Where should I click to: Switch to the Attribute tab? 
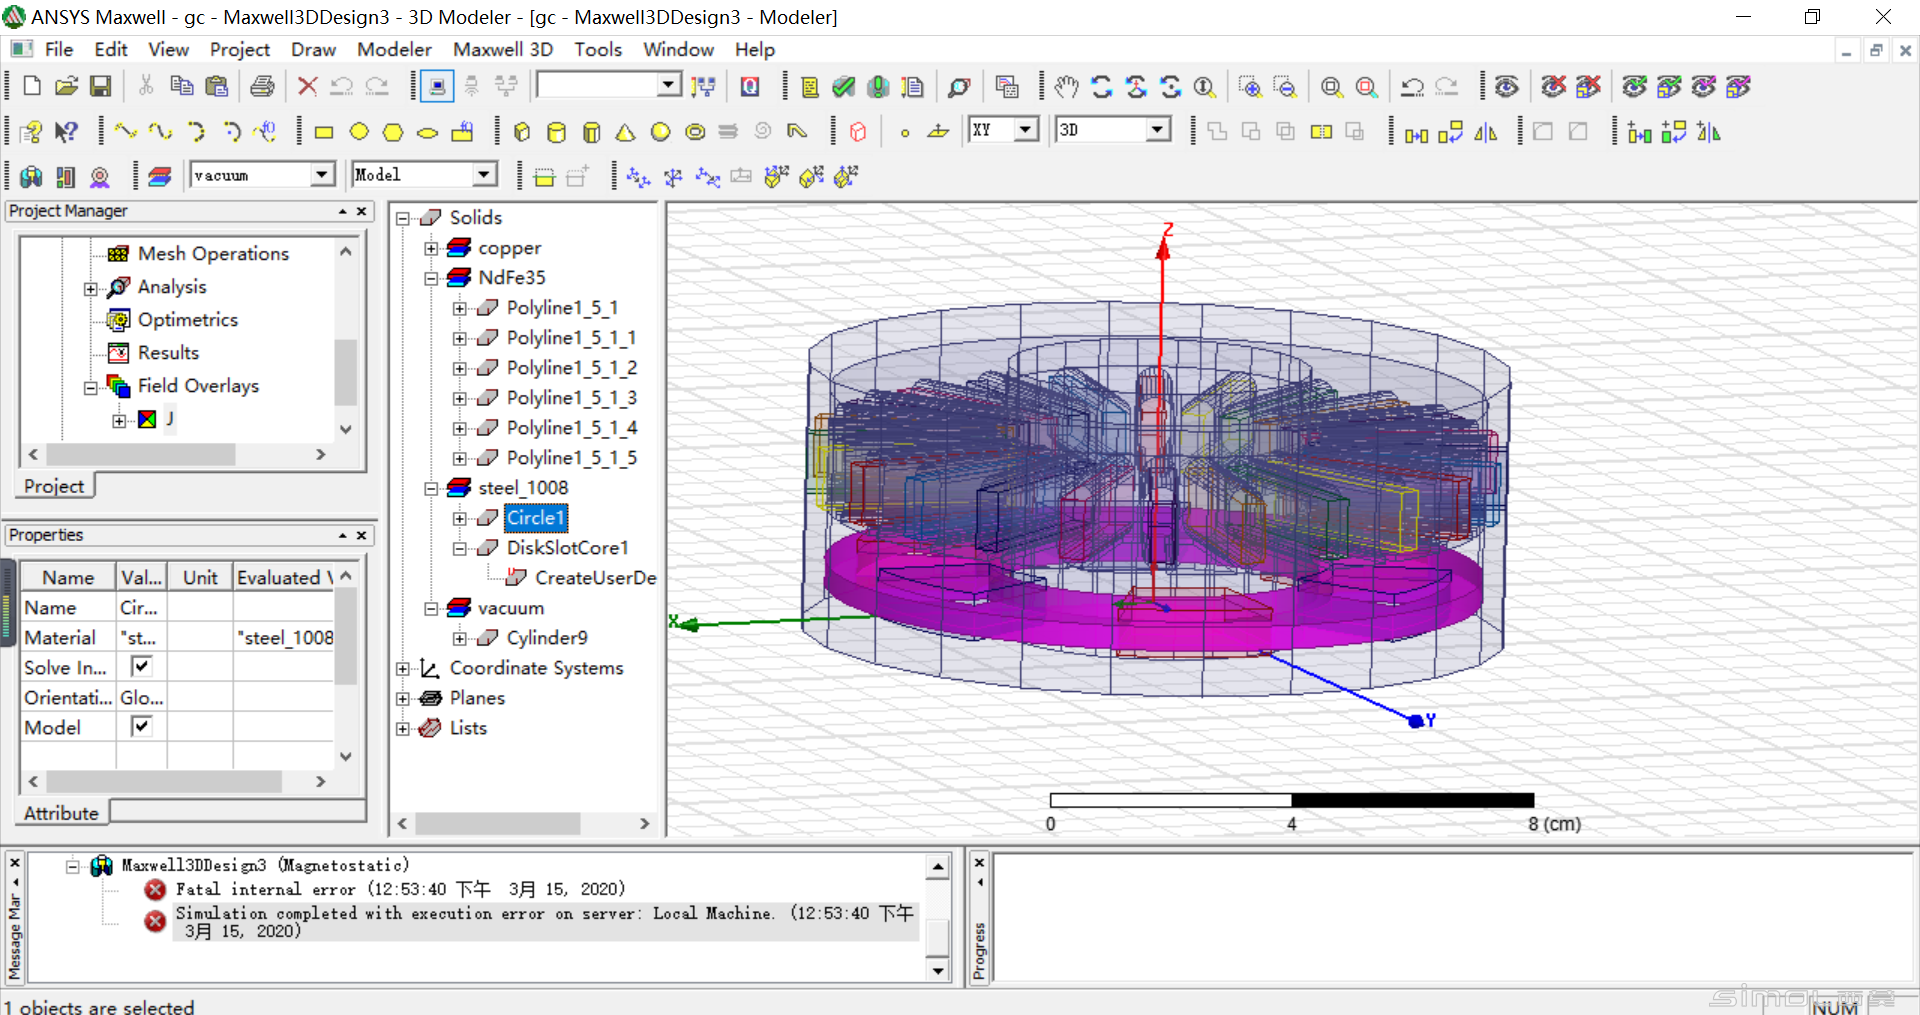point(61,813)
